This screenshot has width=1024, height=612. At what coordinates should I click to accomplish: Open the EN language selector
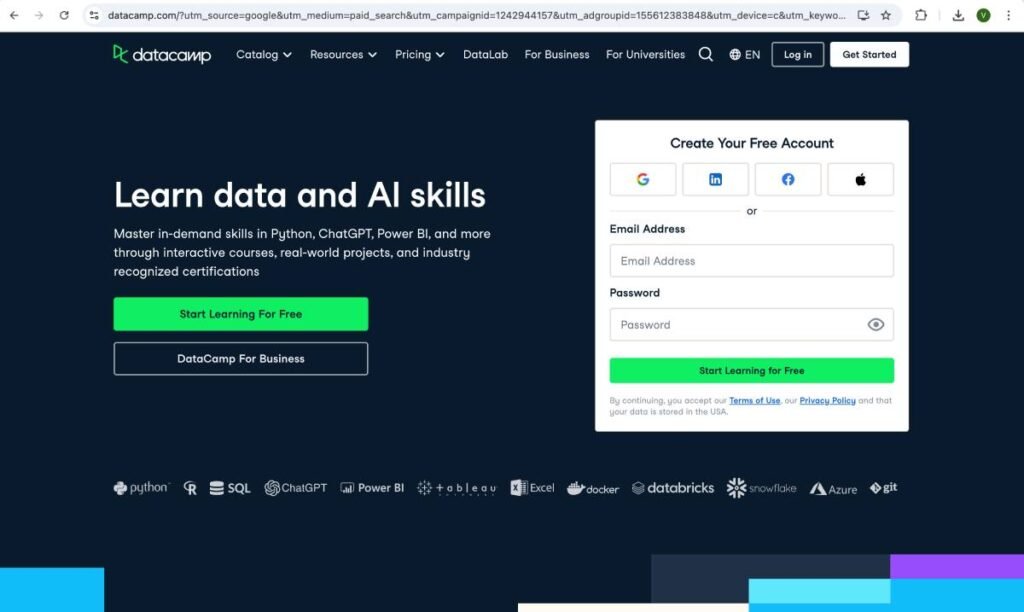click(744, 54)
